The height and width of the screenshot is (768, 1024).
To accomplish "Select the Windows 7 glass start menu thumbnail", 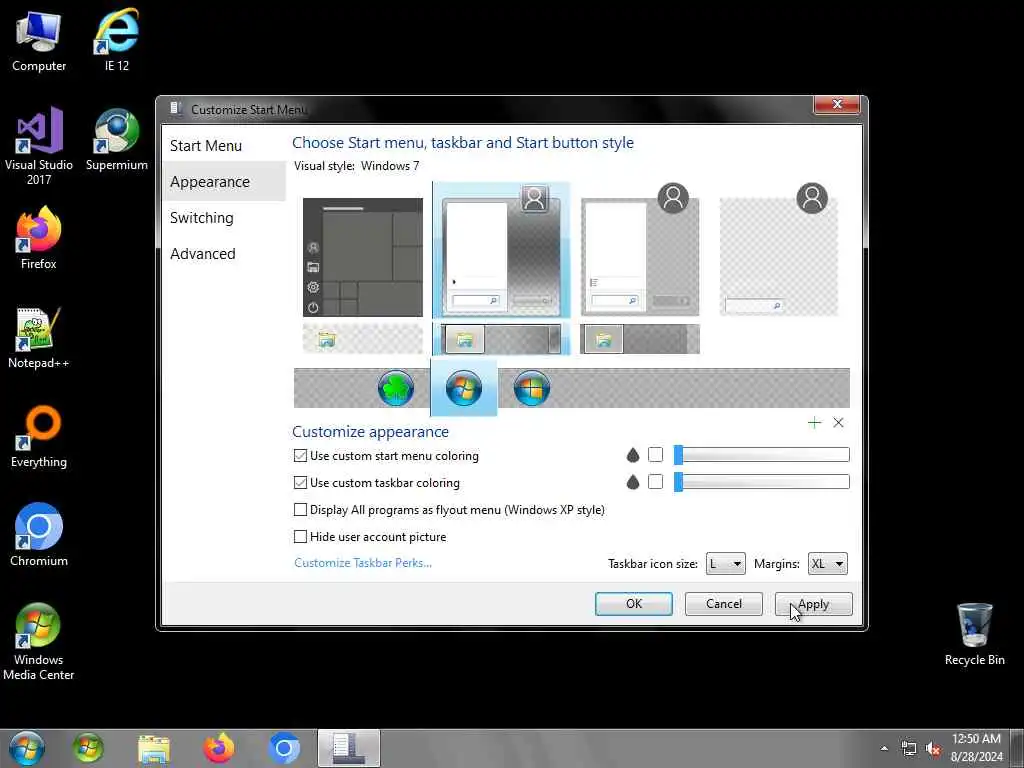I will click(x=502, y=251).
